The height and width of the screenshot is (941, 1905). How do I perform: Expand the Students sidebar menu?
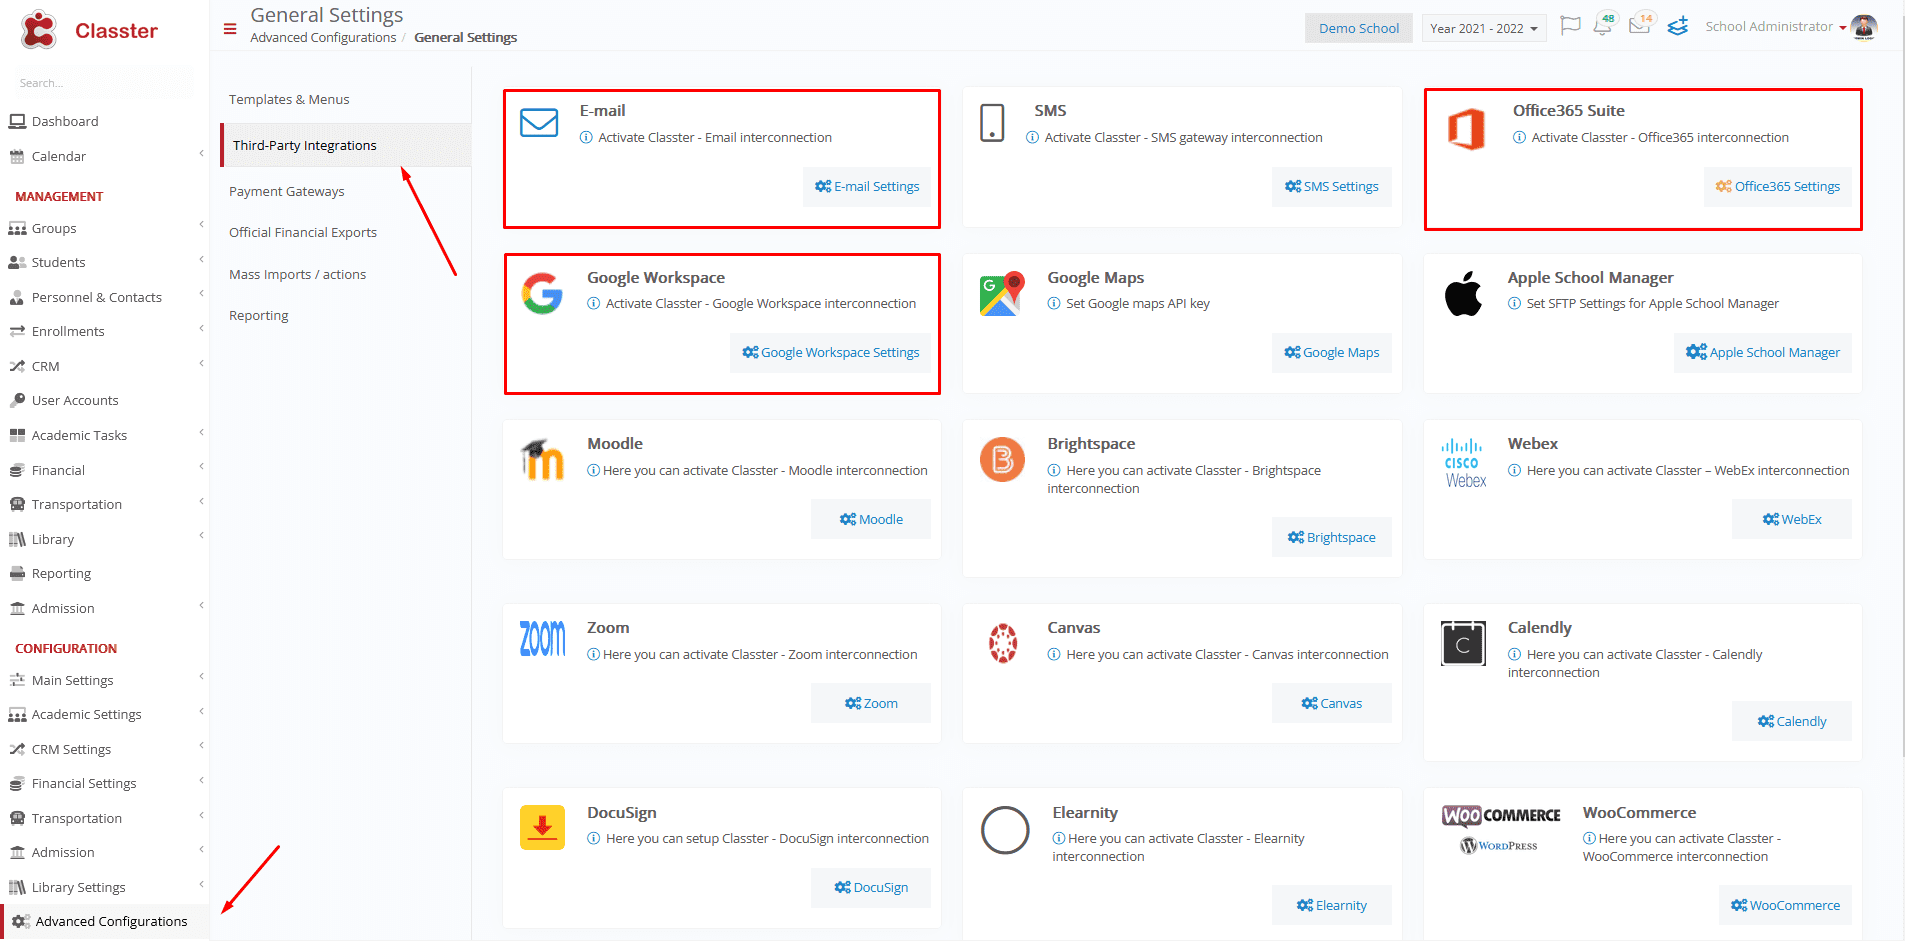point(104,262)
